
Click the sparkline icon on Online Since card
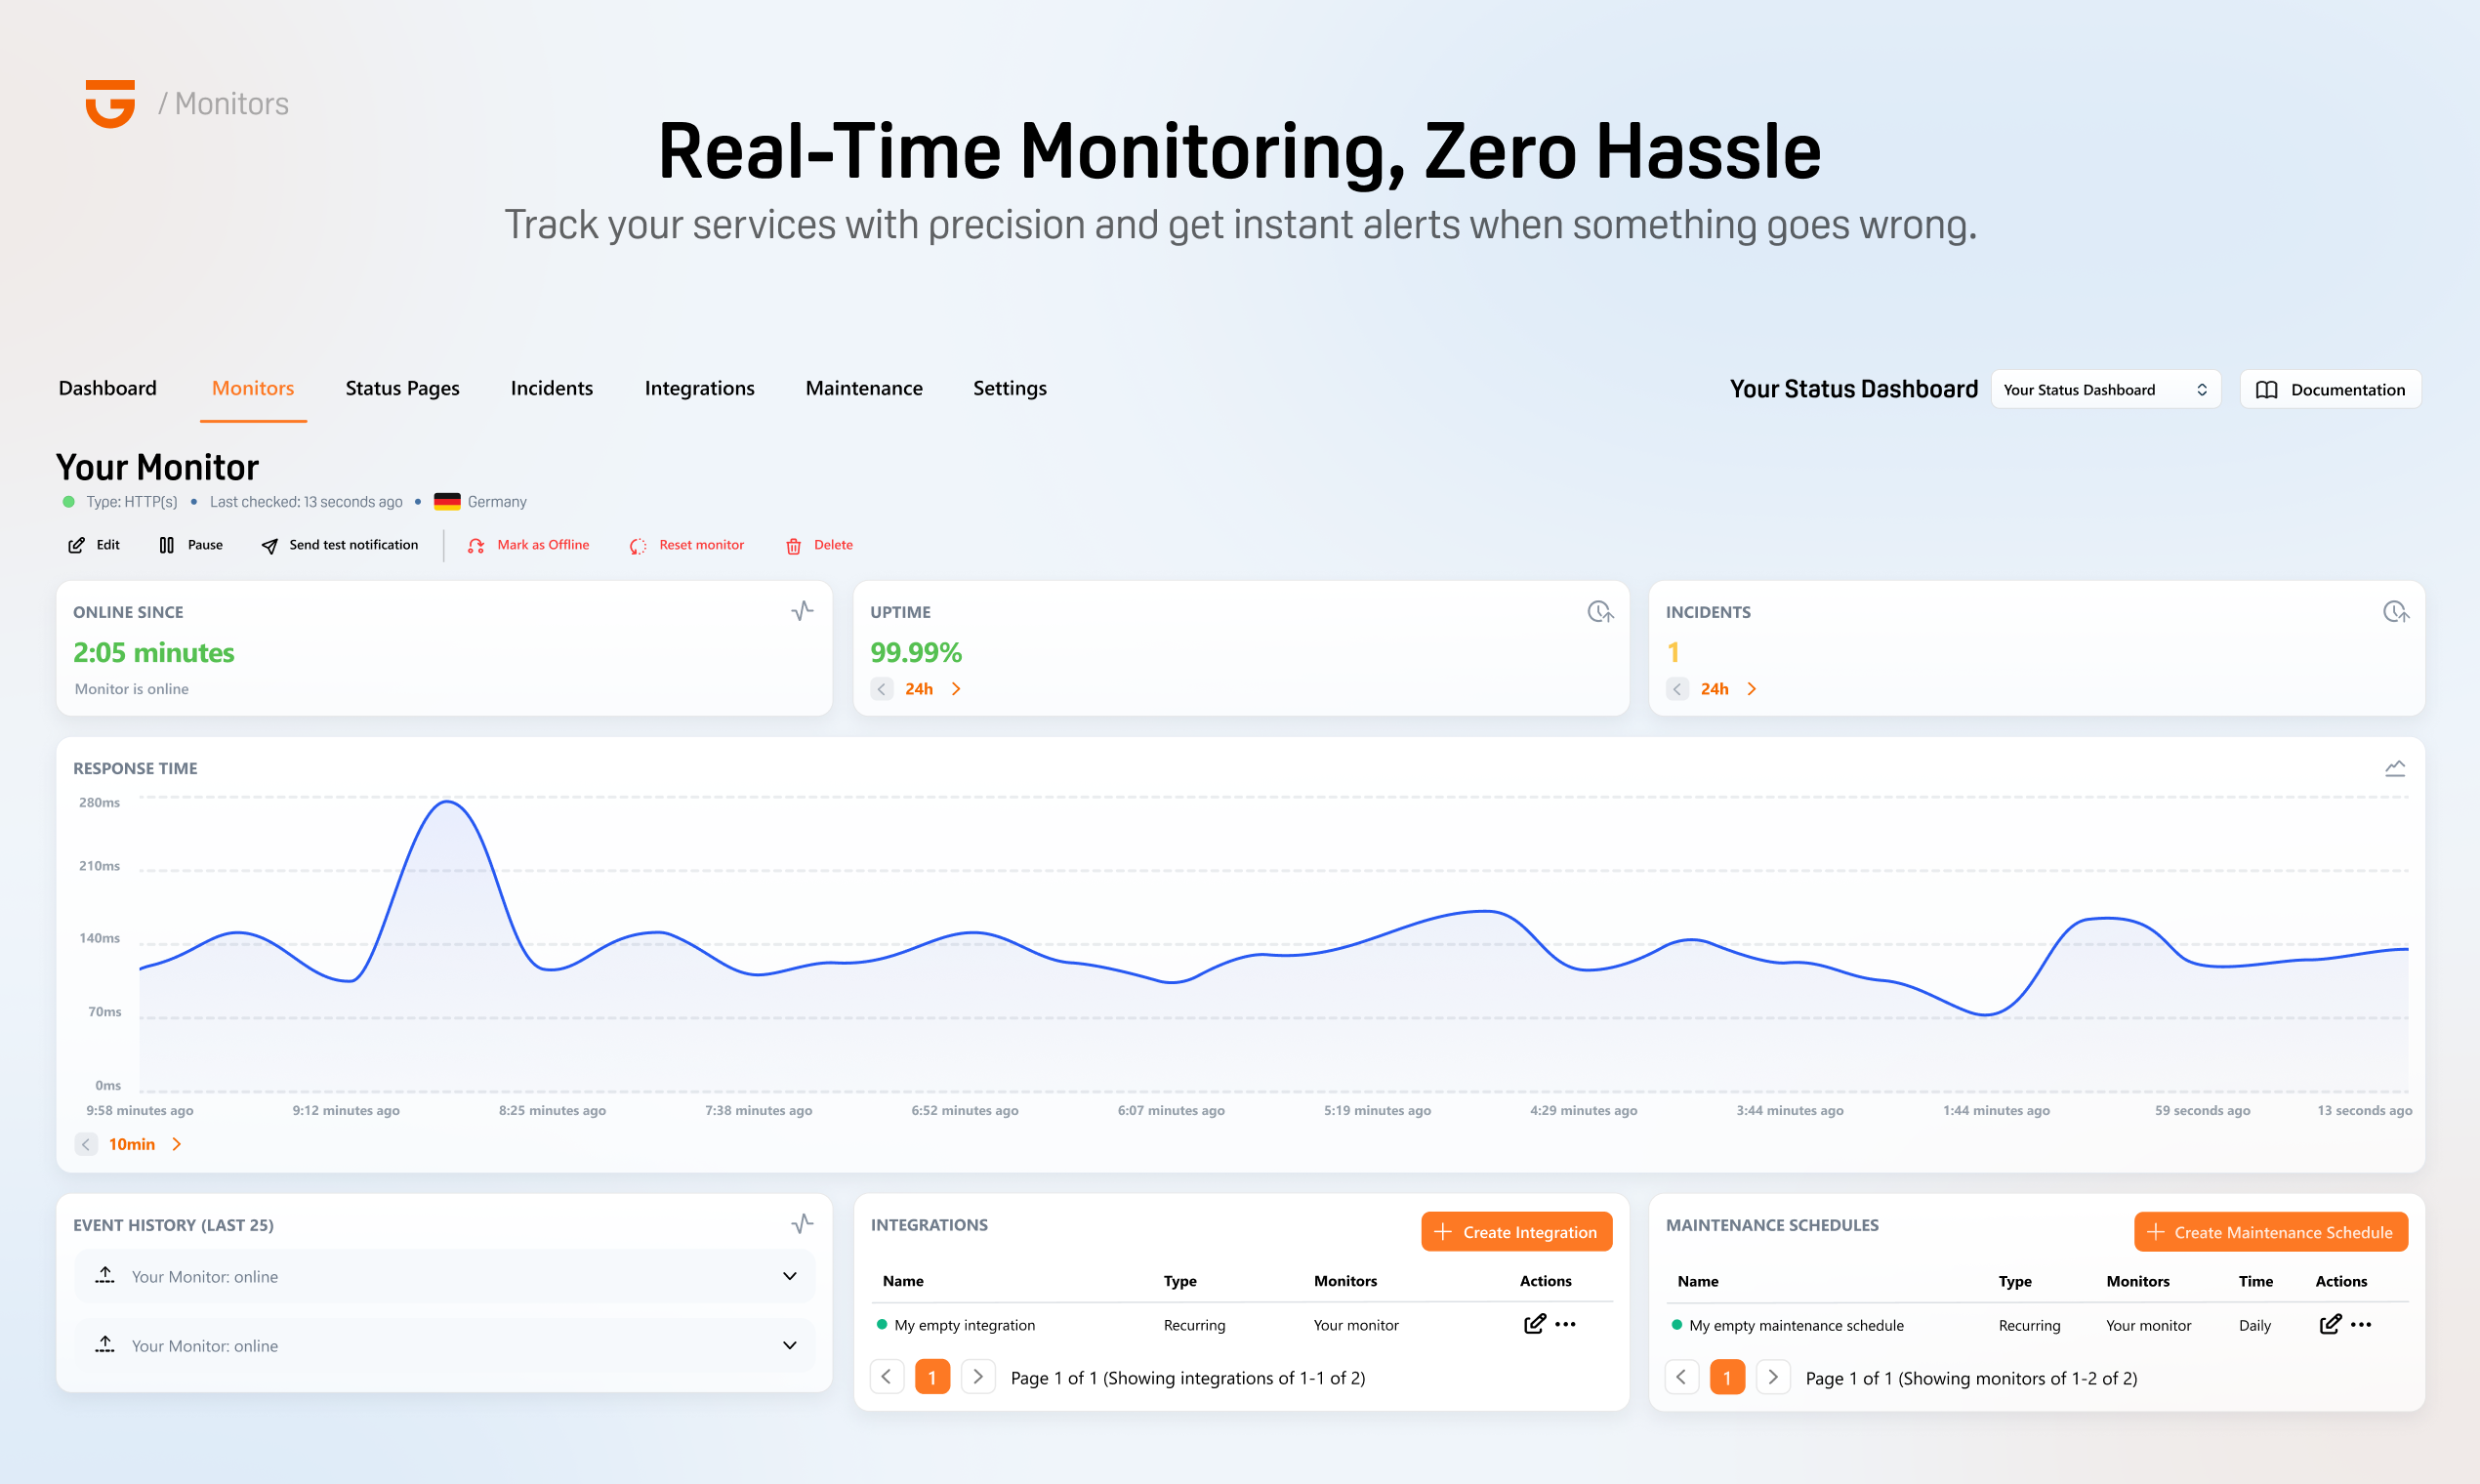coord(800,611)
